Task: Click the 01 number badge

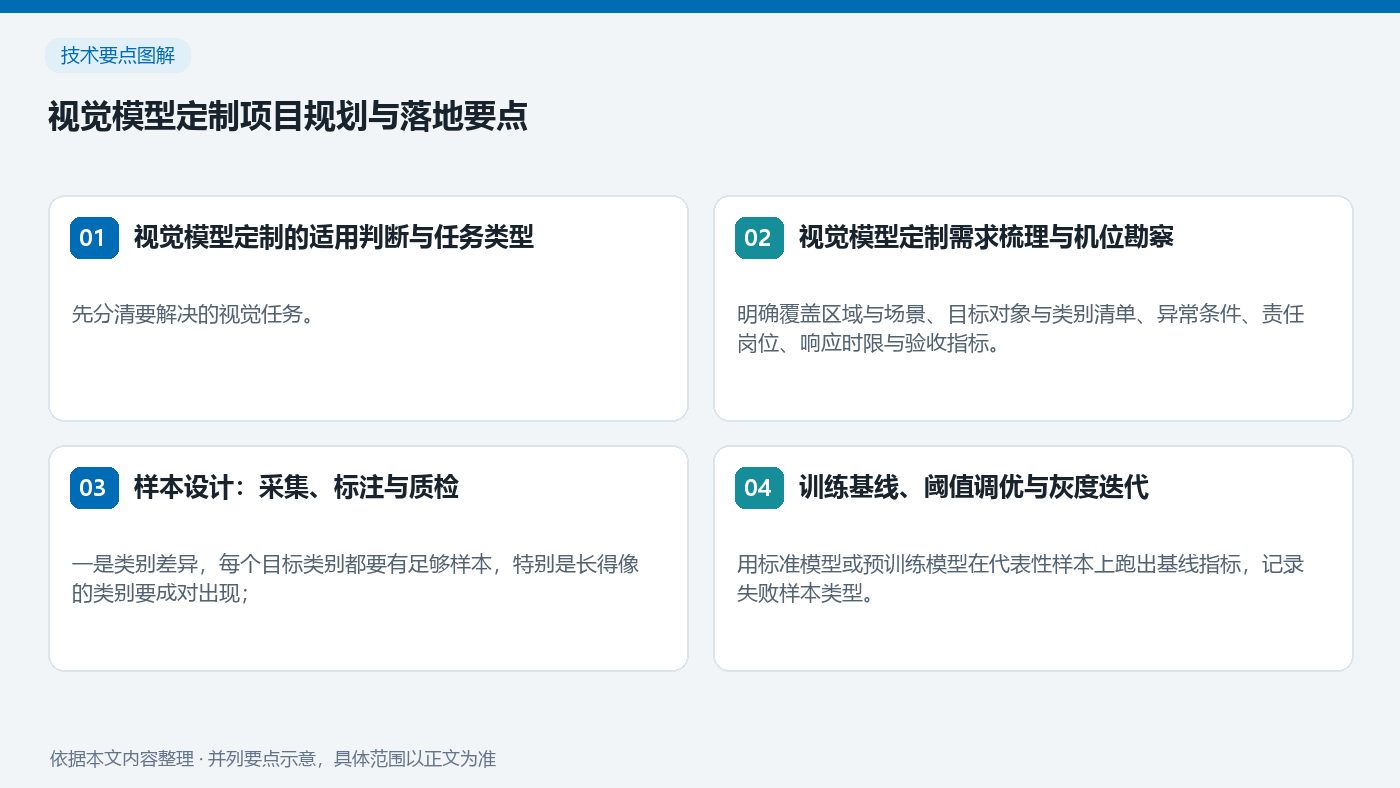Action: point(94,238)
